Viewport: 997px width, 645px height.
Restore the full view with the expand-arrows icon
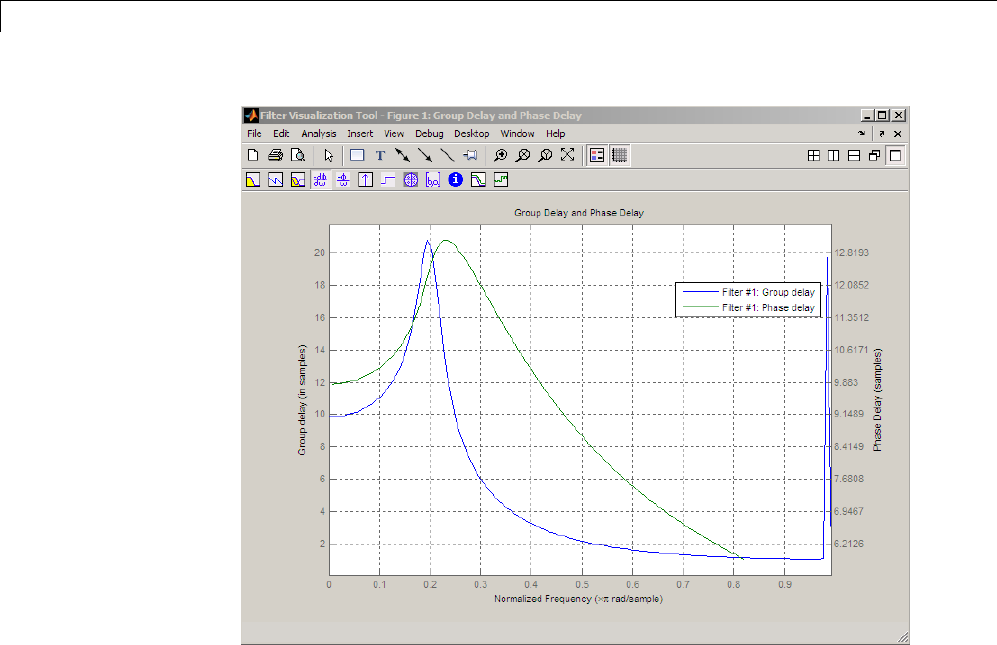568,155
